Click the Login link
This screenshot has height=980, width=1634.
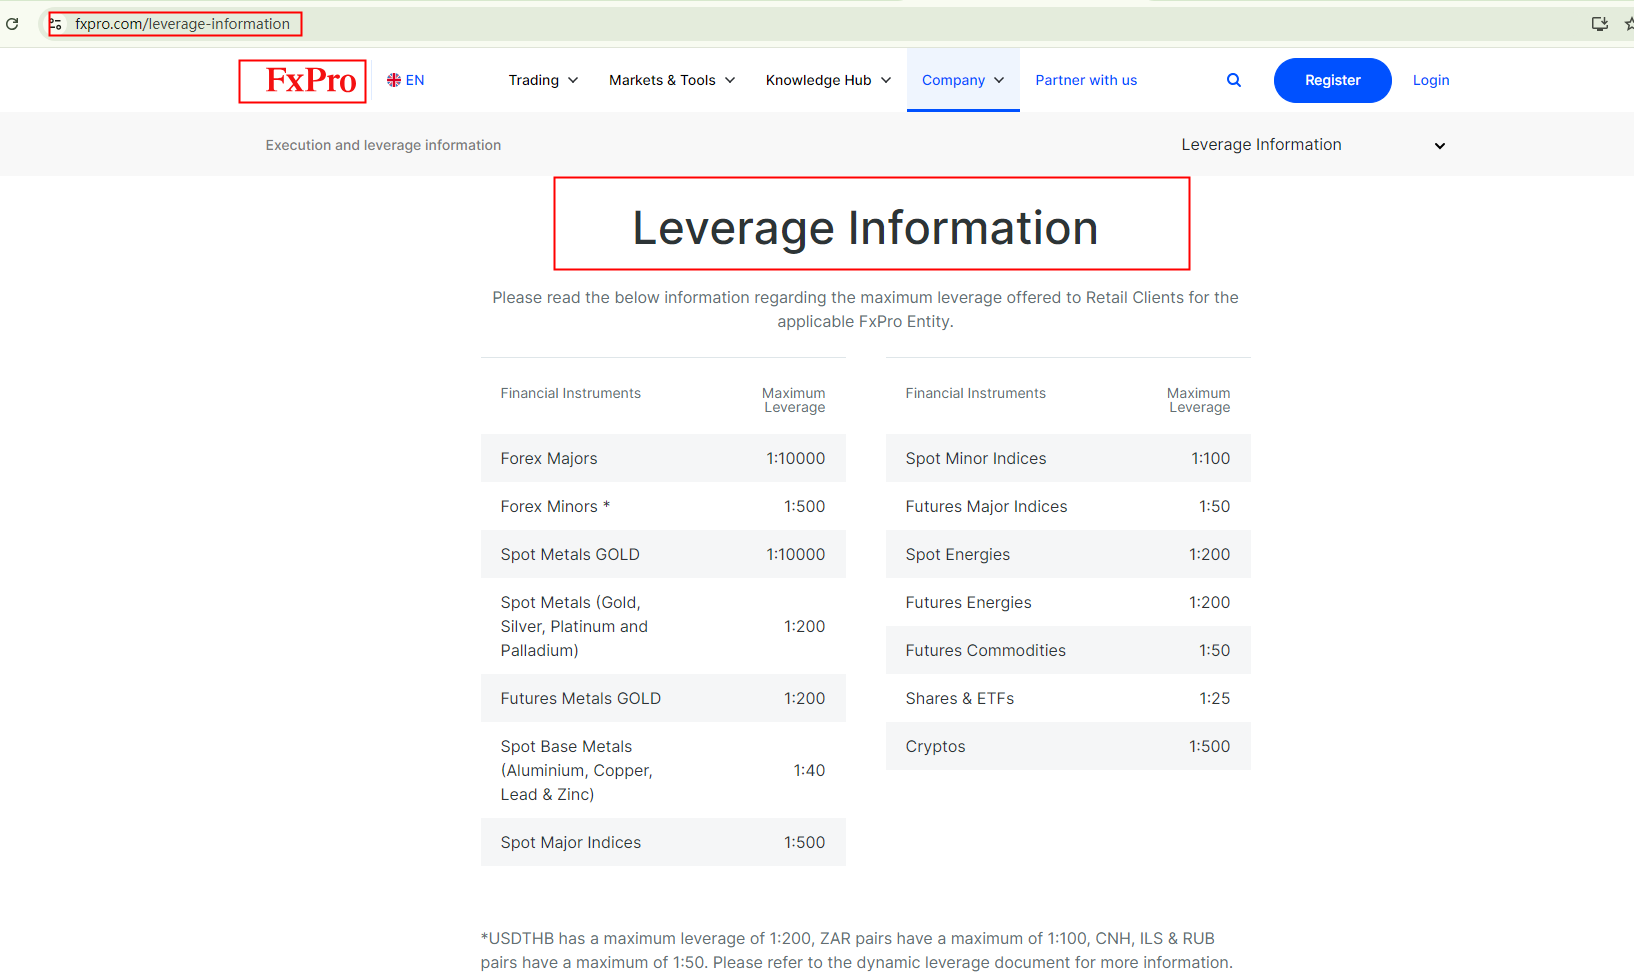pyautogui.click(x=1430, y=80)
